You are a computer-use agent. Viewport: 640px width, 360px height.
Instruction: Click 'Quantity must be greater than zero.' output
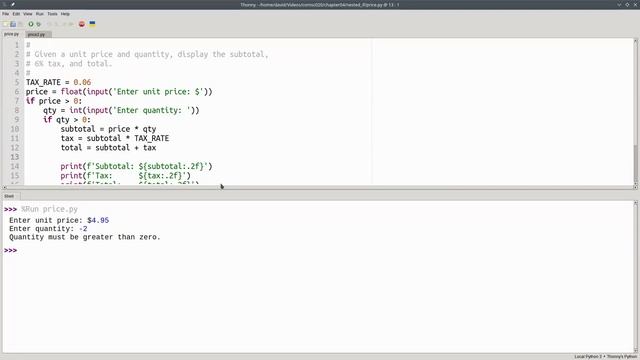click(85, 237)
